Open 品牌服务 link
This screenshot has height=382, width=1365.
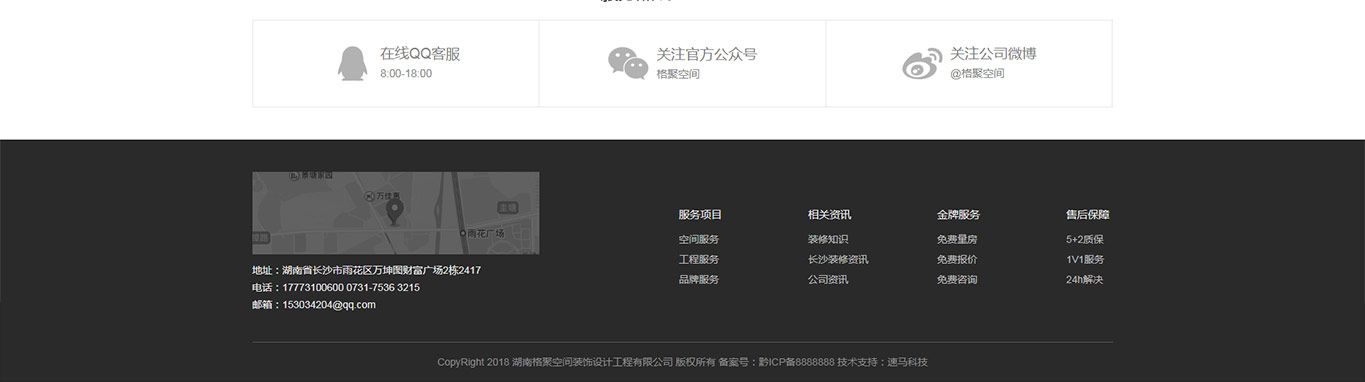click(x=699, y=279)
